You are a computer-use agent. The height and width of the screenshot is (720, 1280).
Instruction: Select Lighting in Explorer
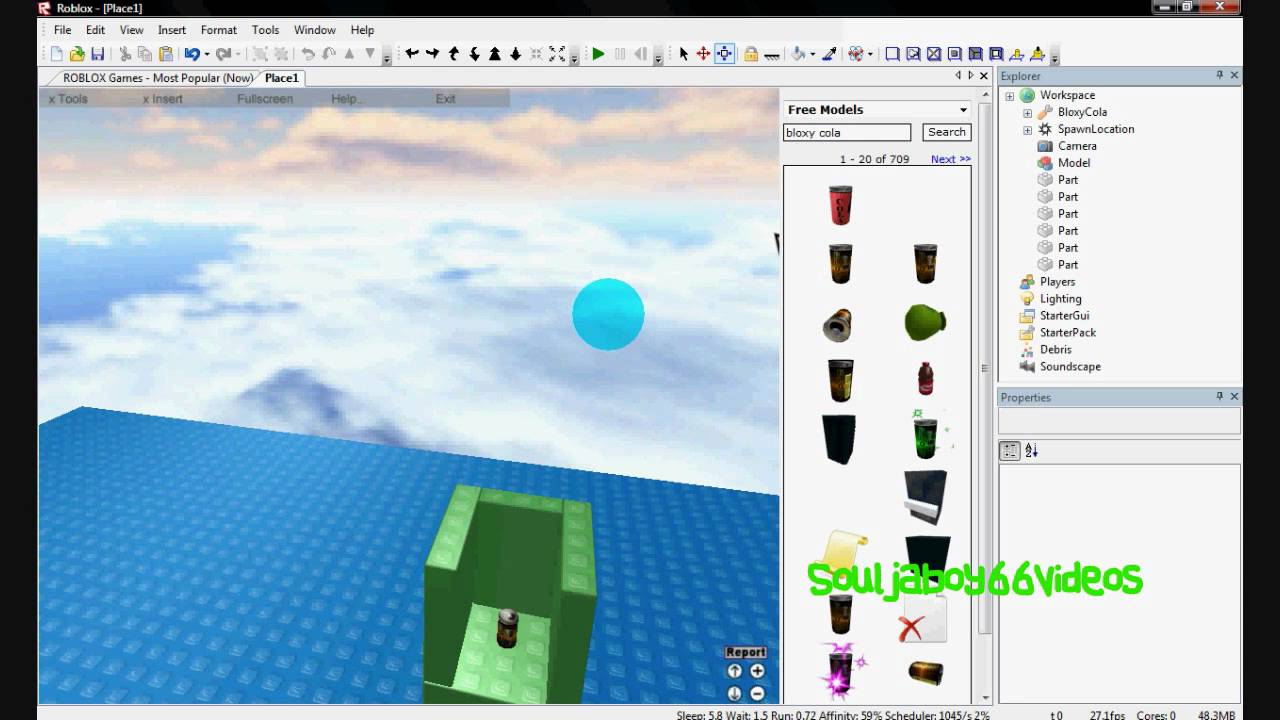point(1060,299)
